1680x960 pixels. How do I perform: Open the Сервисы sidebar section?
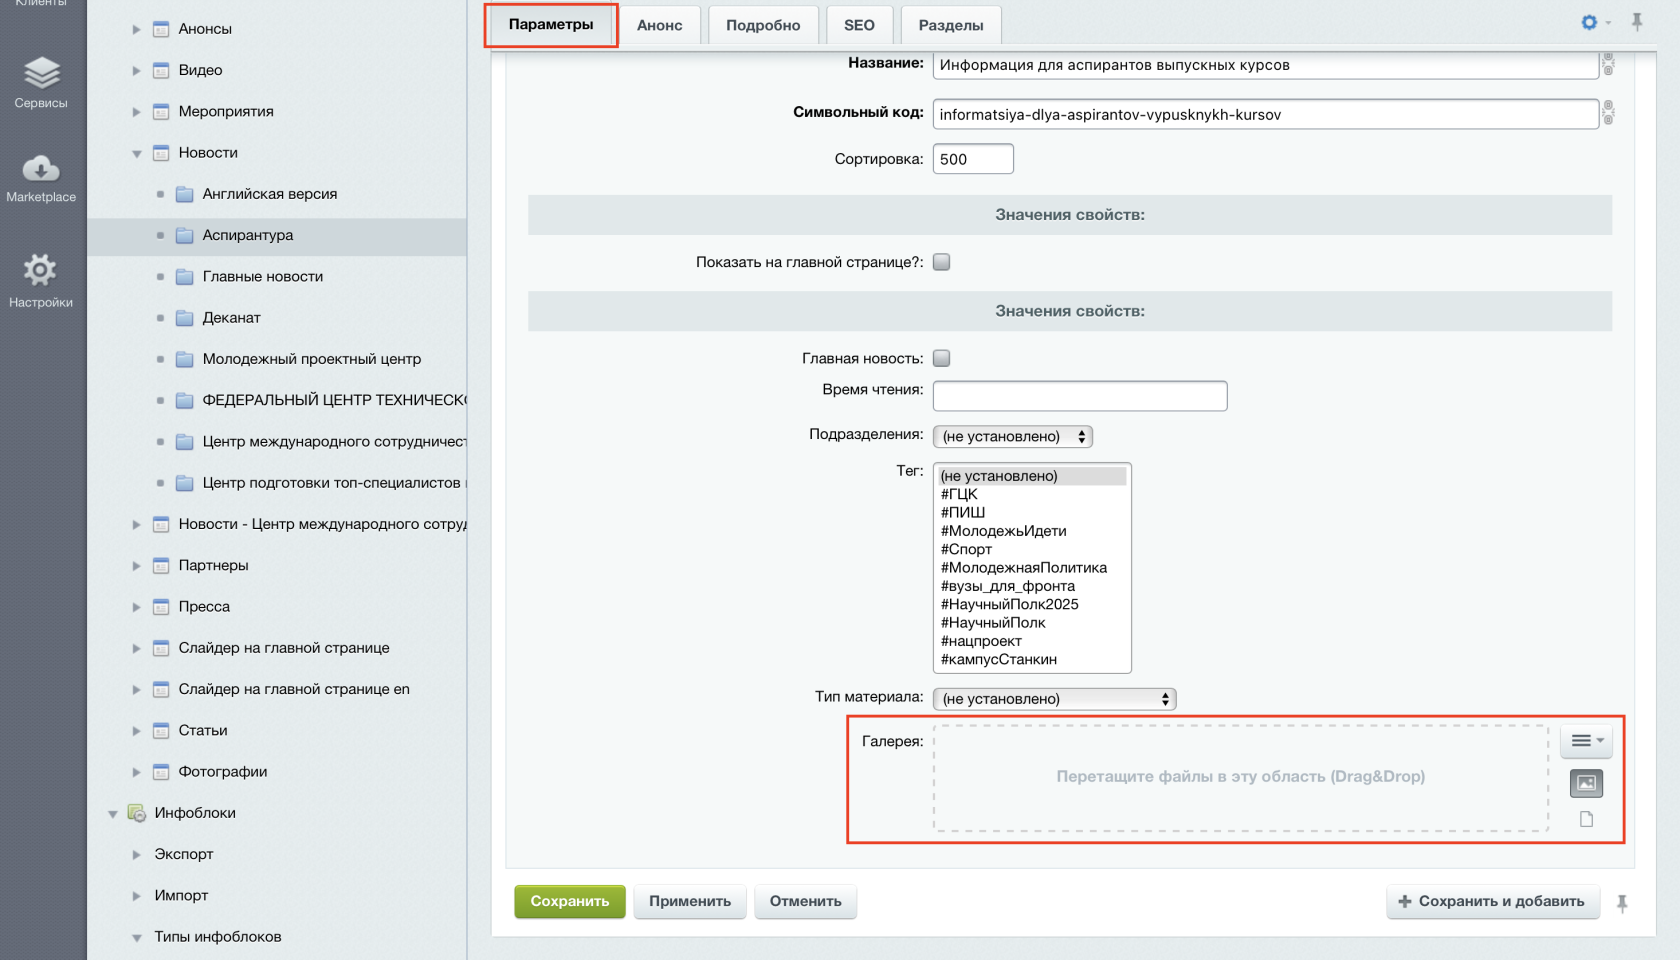(41, 83)
